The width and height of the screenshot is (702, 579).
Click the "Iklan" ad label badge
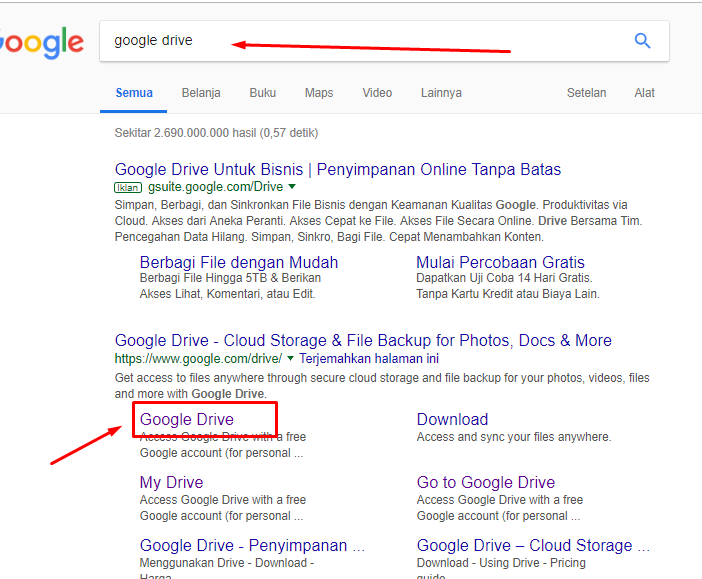pyautogui.click(x=128, y=188)
